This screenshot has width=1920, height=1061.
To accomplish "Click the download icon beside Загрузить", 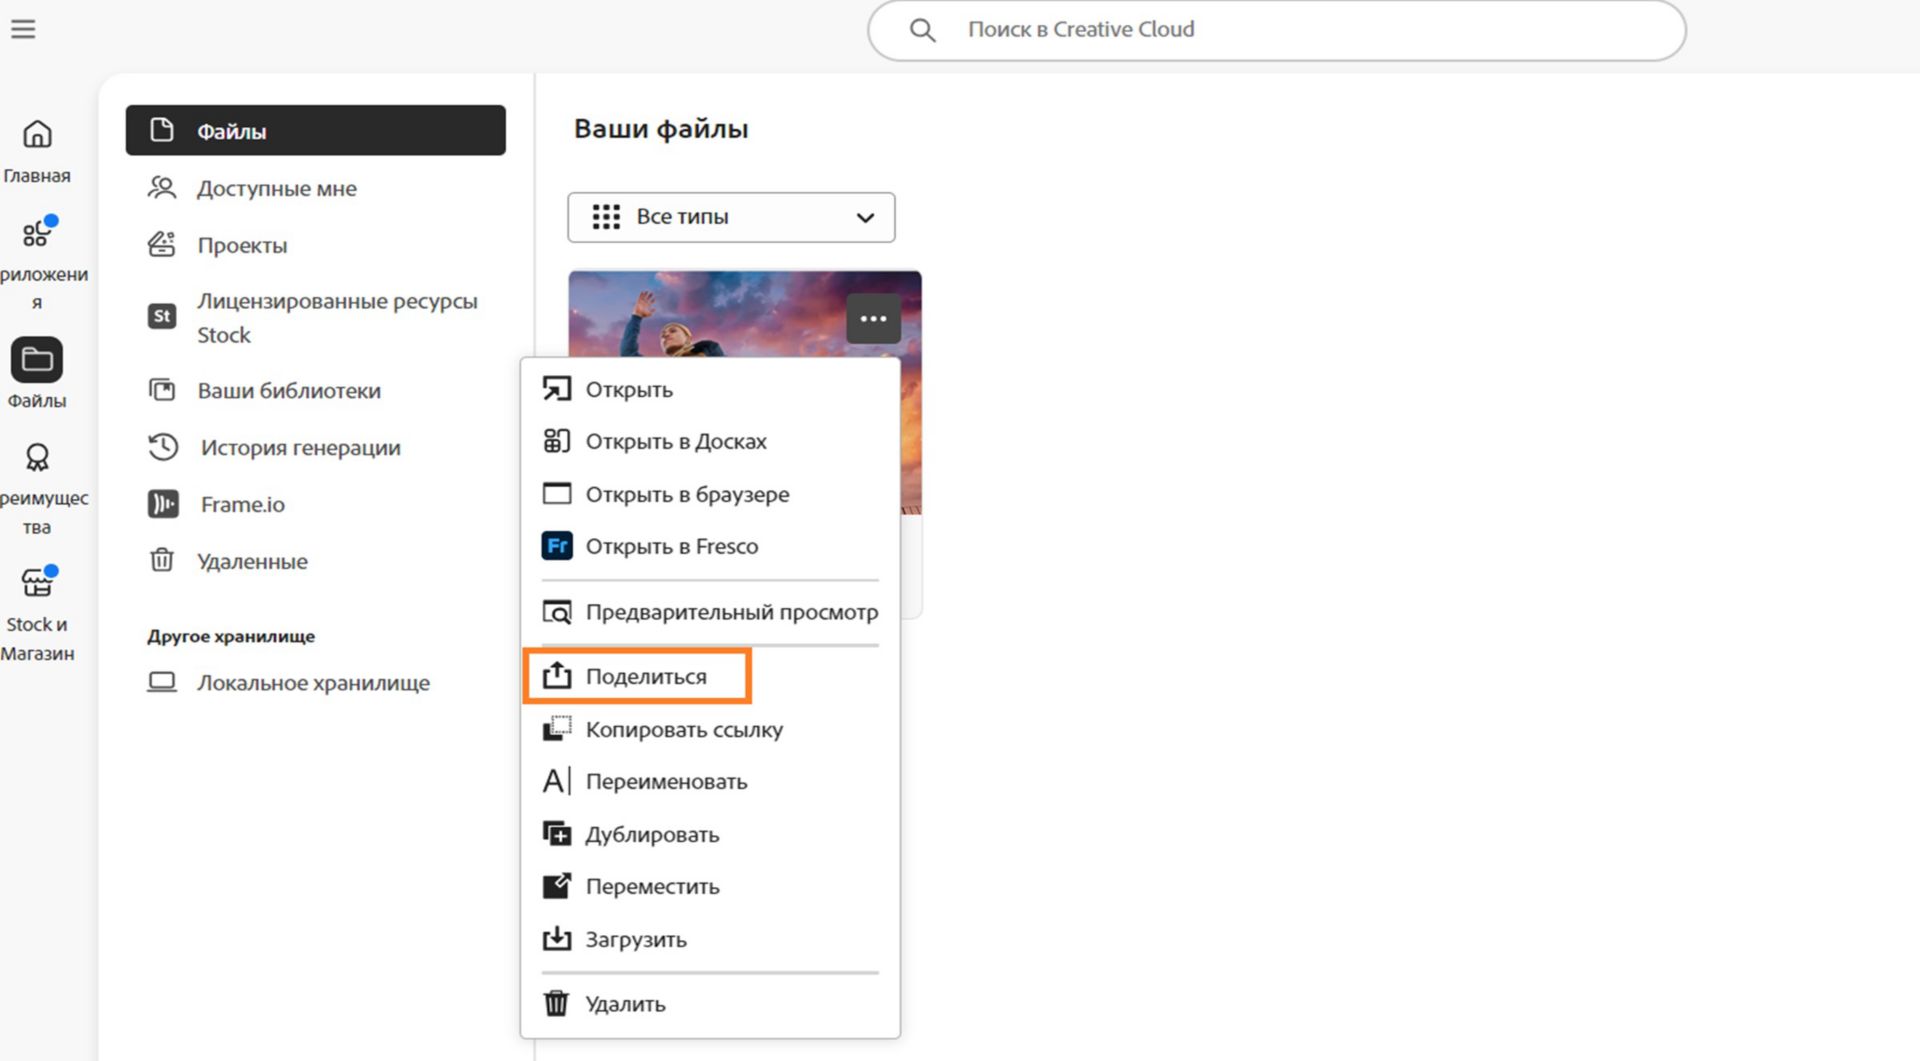I will tap(557, 938).
